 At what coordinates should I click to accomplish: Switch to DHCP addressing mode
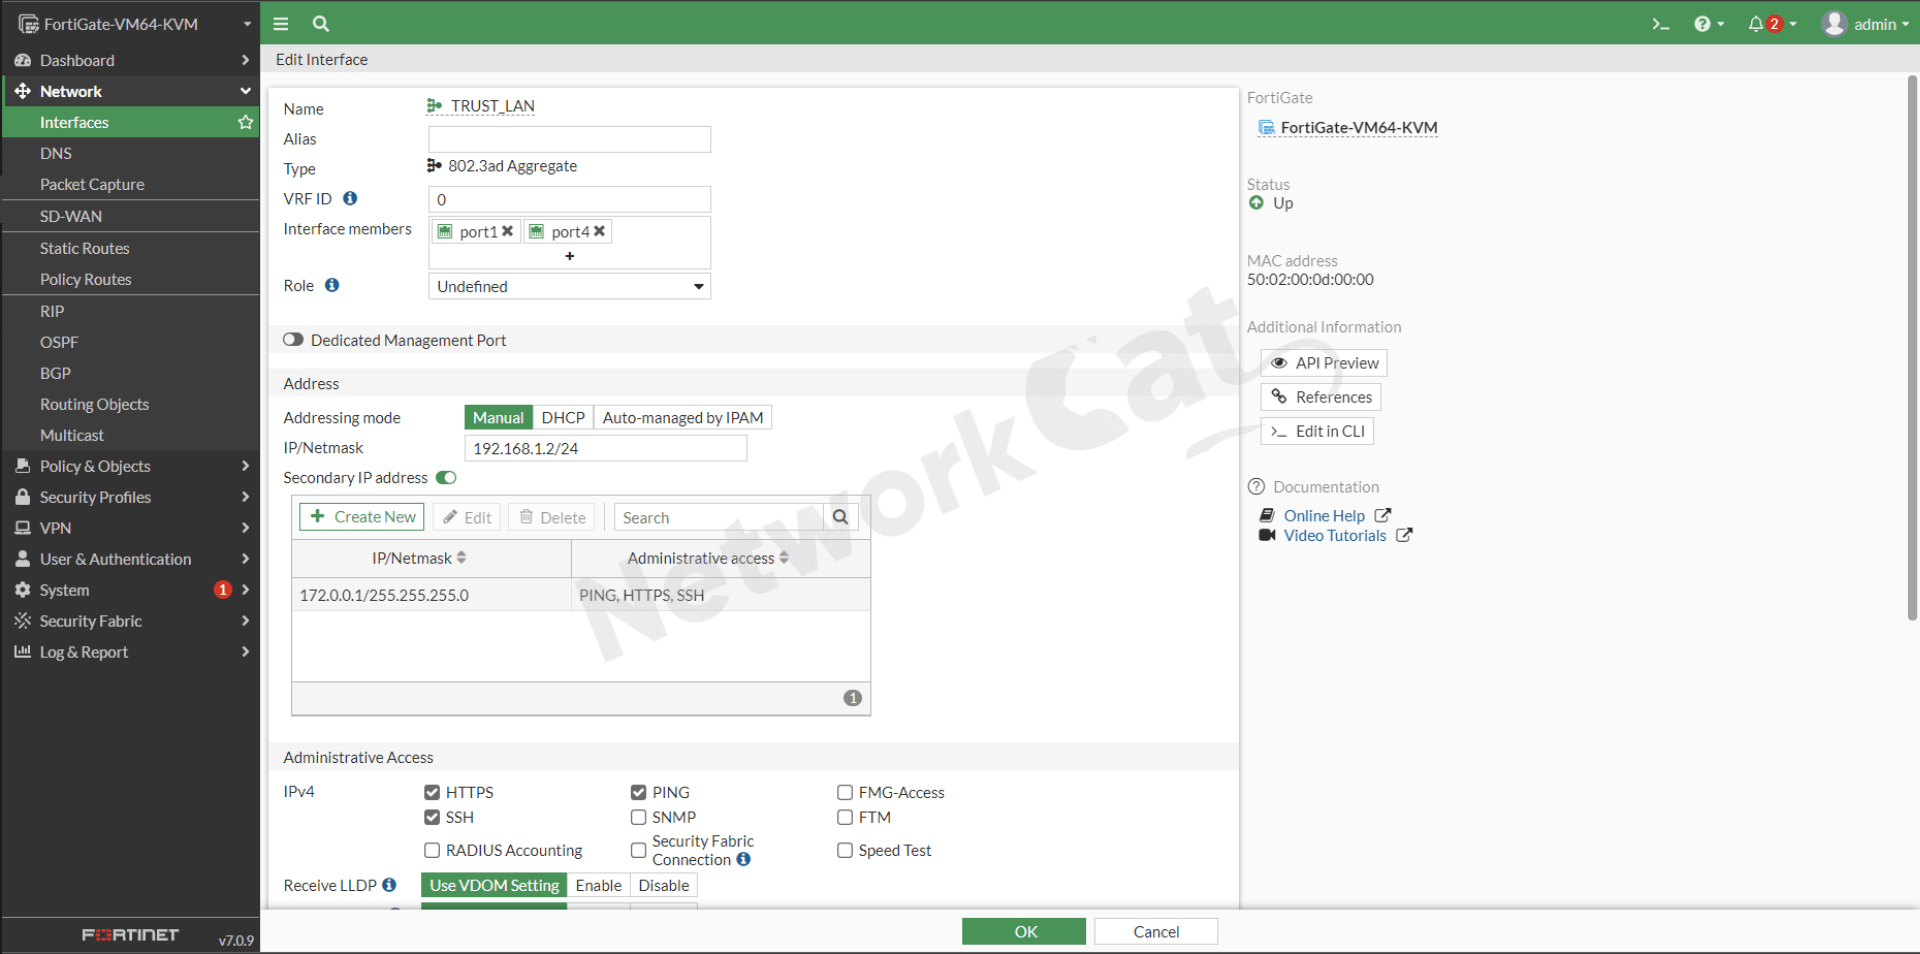(563, 417)
